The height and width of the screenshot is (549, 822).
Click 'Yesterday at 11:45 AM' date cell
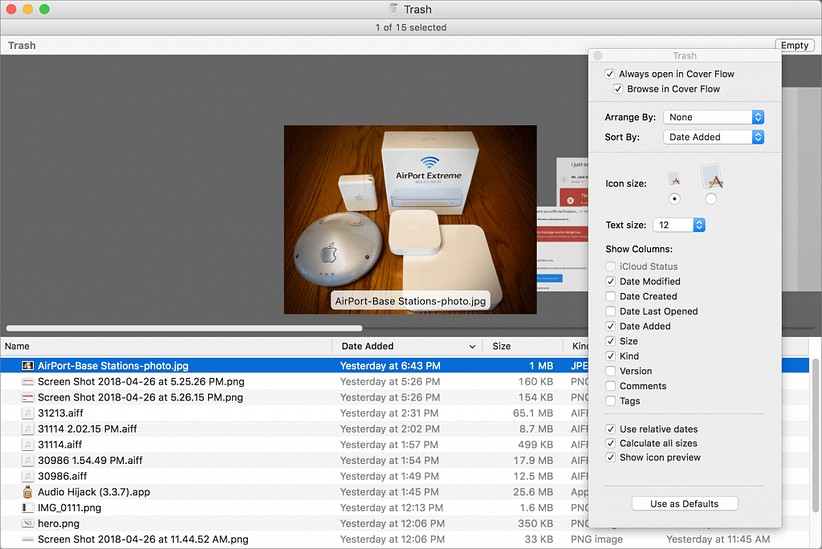(718, 539)
